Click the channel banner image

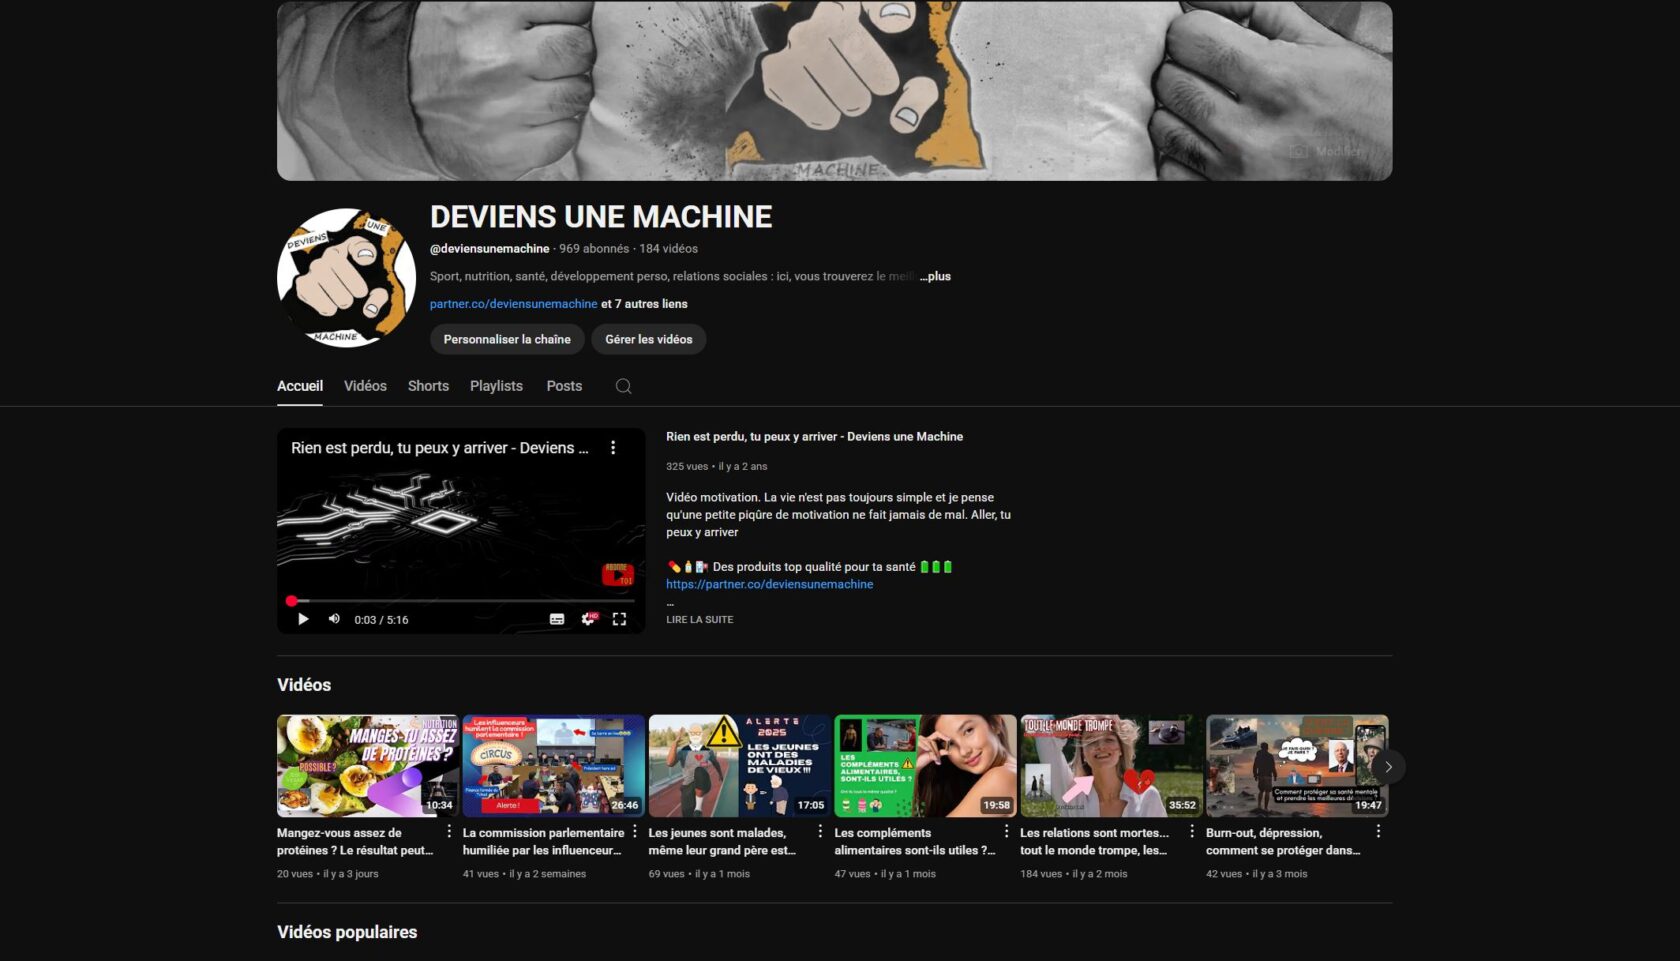[834, 90]
